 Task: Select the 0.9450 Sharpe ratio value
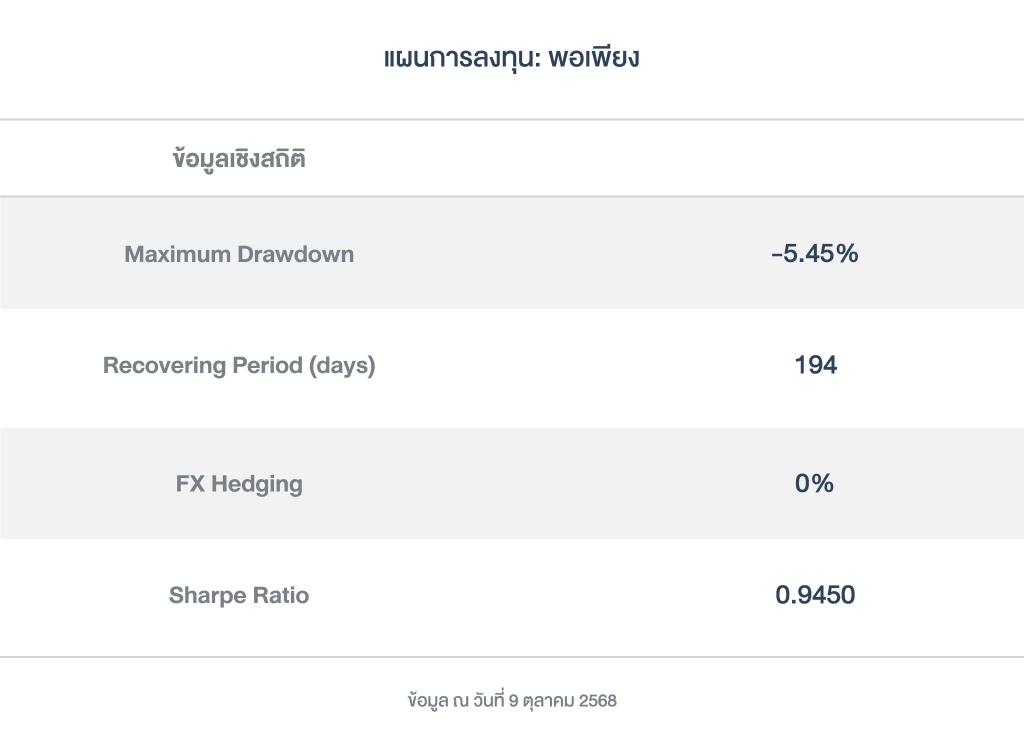point(815,596)
